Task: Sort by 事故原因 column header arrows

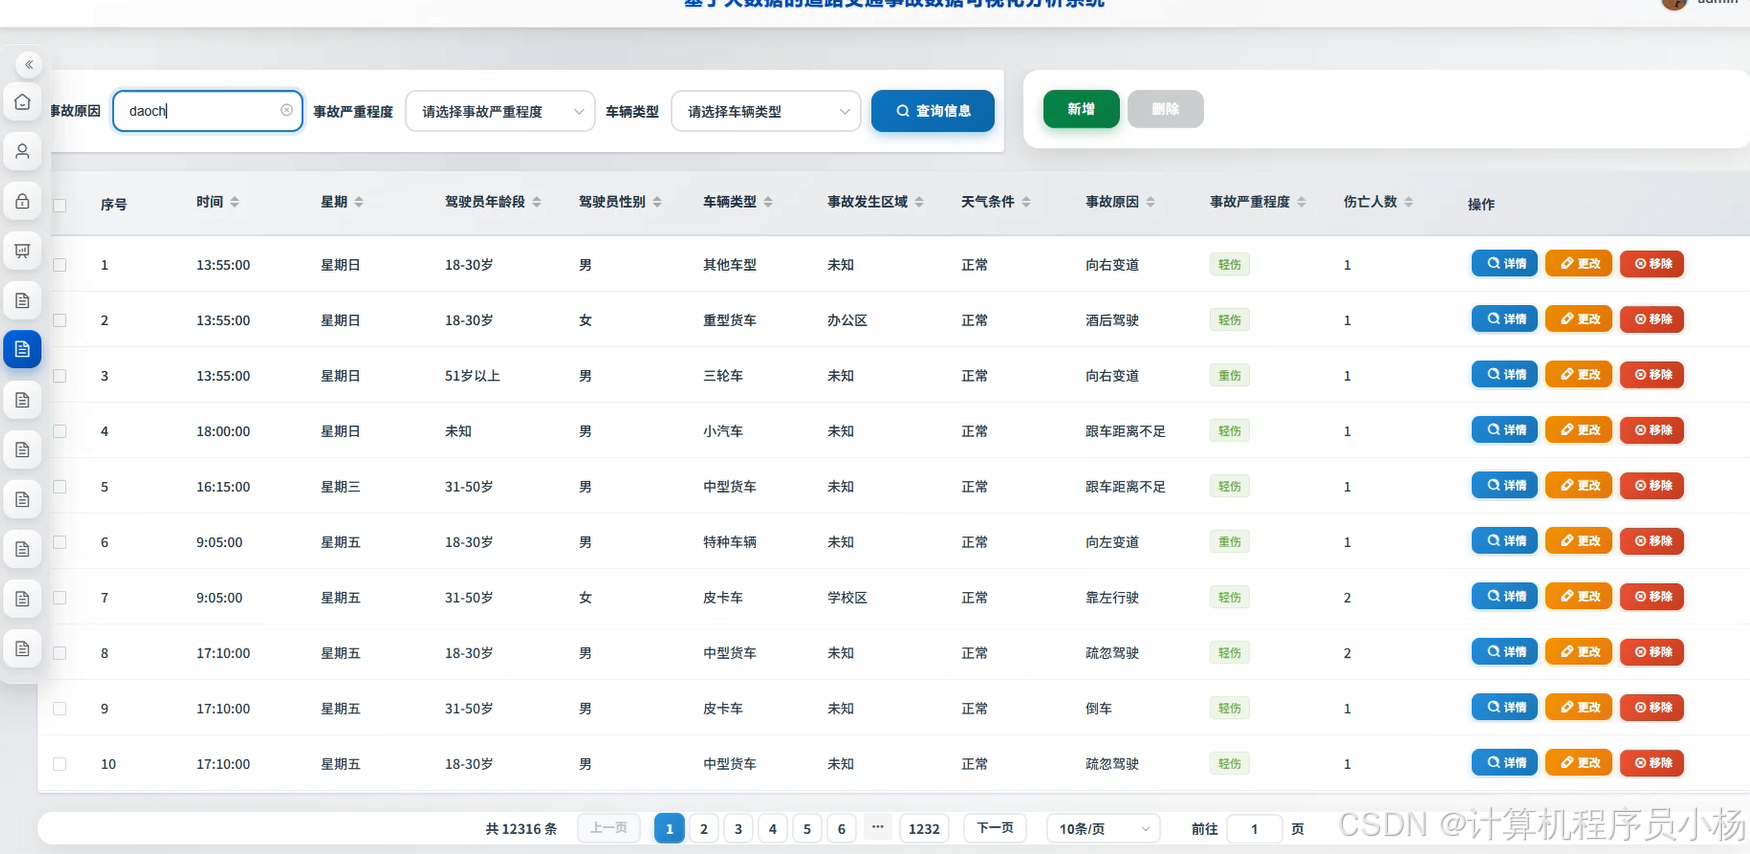Action: click(1150, 202)
